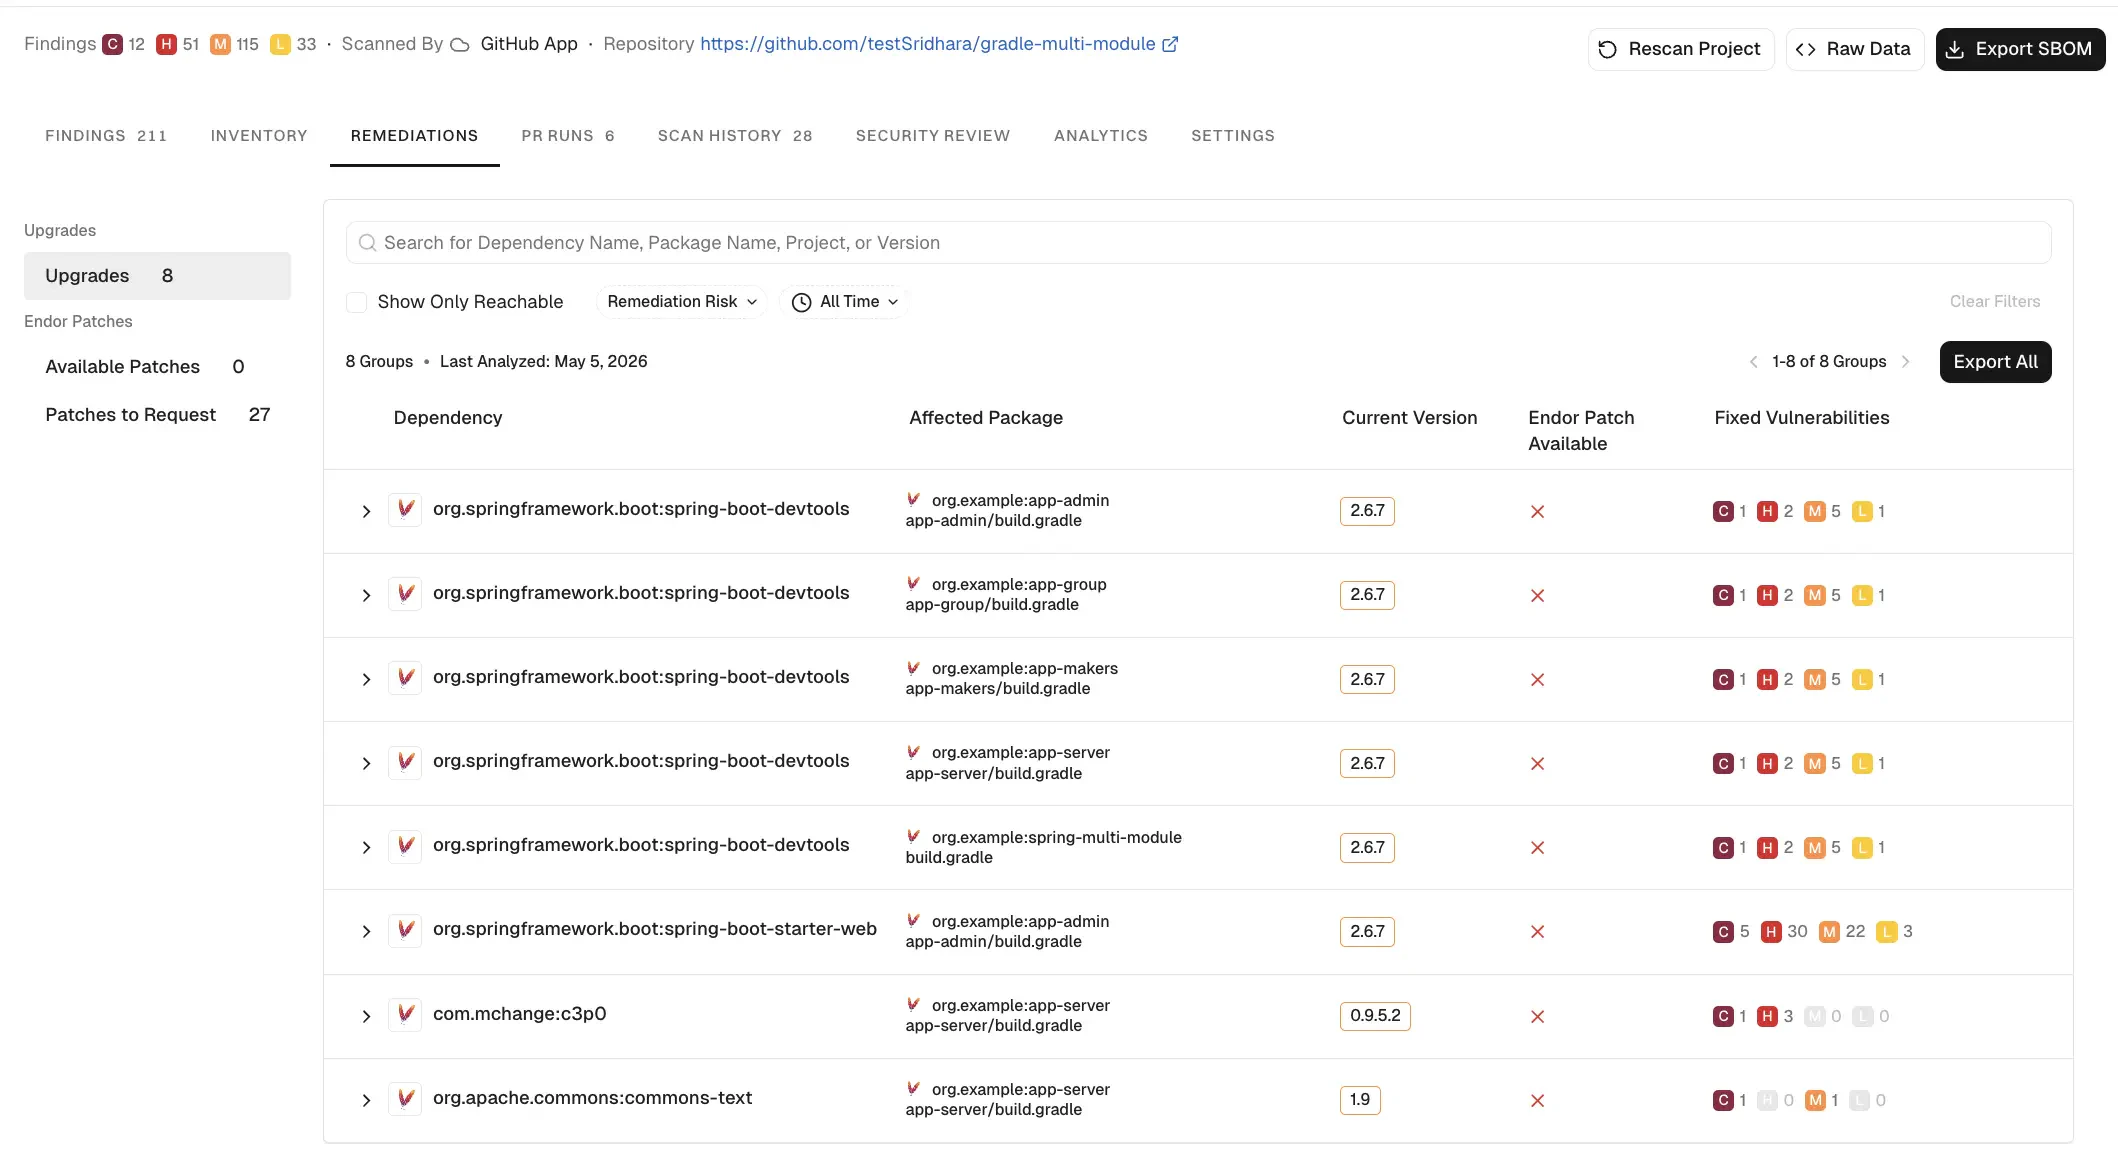
Task: Click the Clear Filters link
Action: point(1995,302)
